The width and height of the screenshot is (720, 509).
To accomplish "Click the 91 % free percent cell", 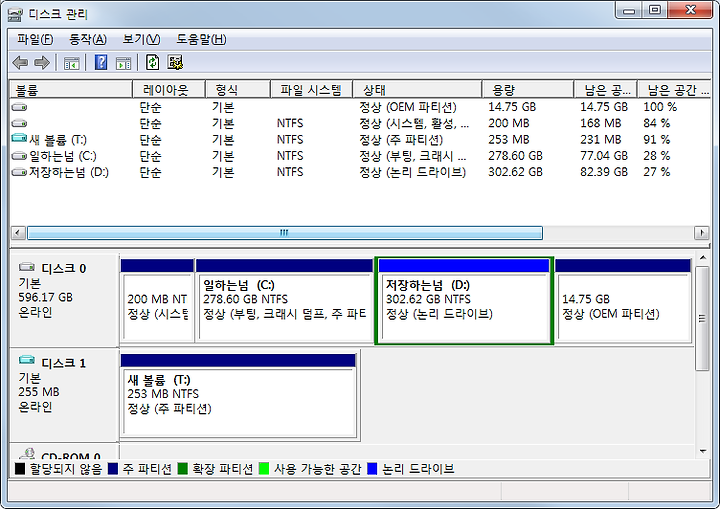I will point(657,140).
